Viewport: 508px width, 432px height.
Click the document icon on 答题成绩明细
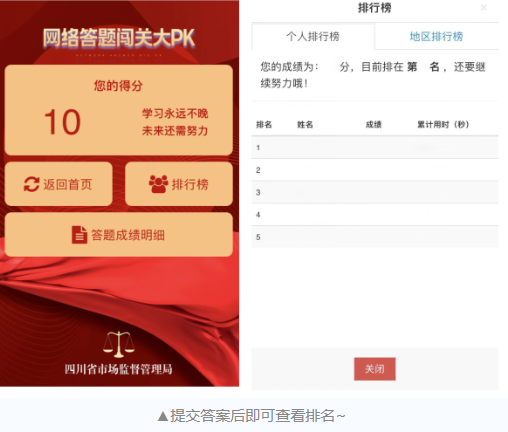[79, 235]
